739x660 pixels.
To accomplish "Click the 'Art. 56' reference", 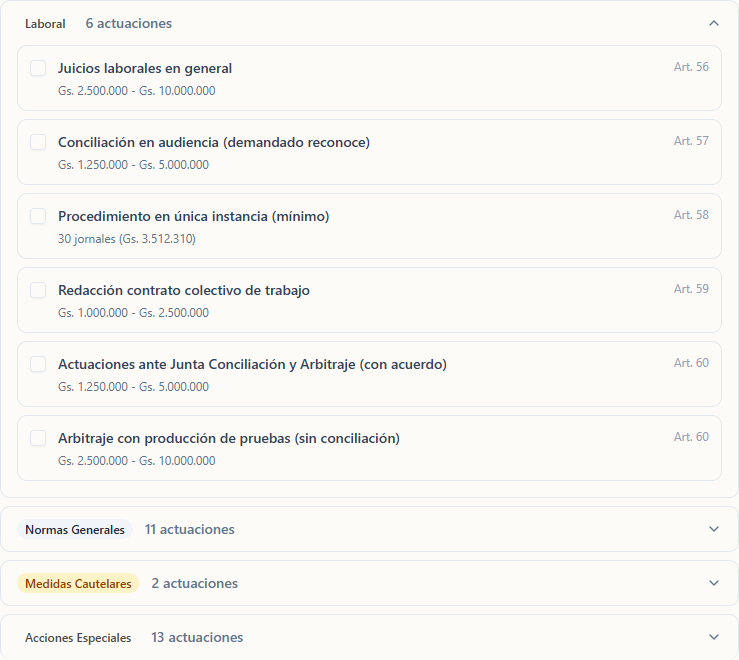I will click(x=691, y=67).
